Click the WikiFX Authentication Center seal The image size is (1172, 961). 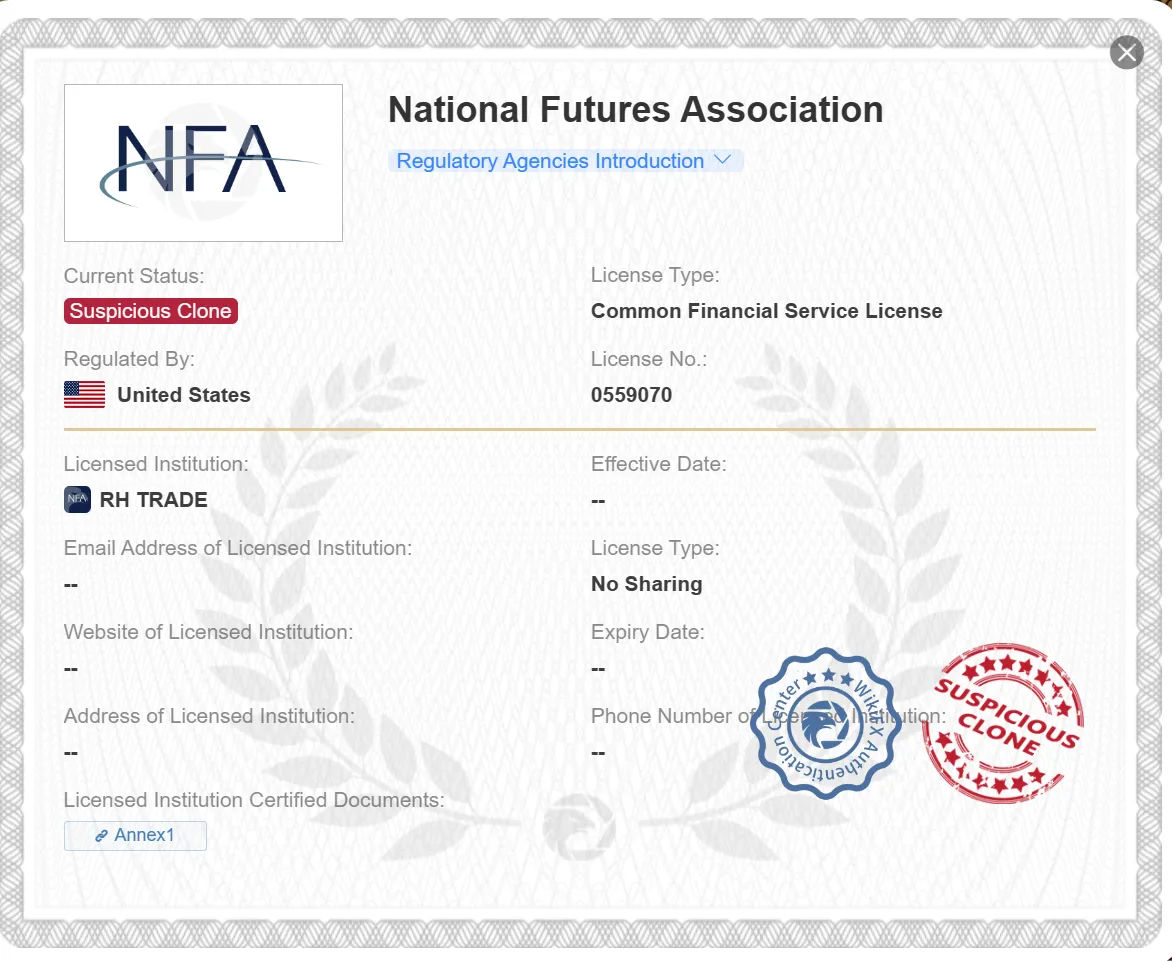click(x=826, y=723)
